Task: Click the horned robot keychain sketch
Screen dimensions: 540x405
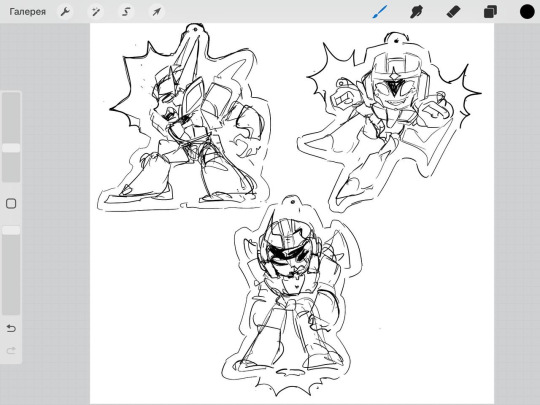Action: (x=184, y=117)
